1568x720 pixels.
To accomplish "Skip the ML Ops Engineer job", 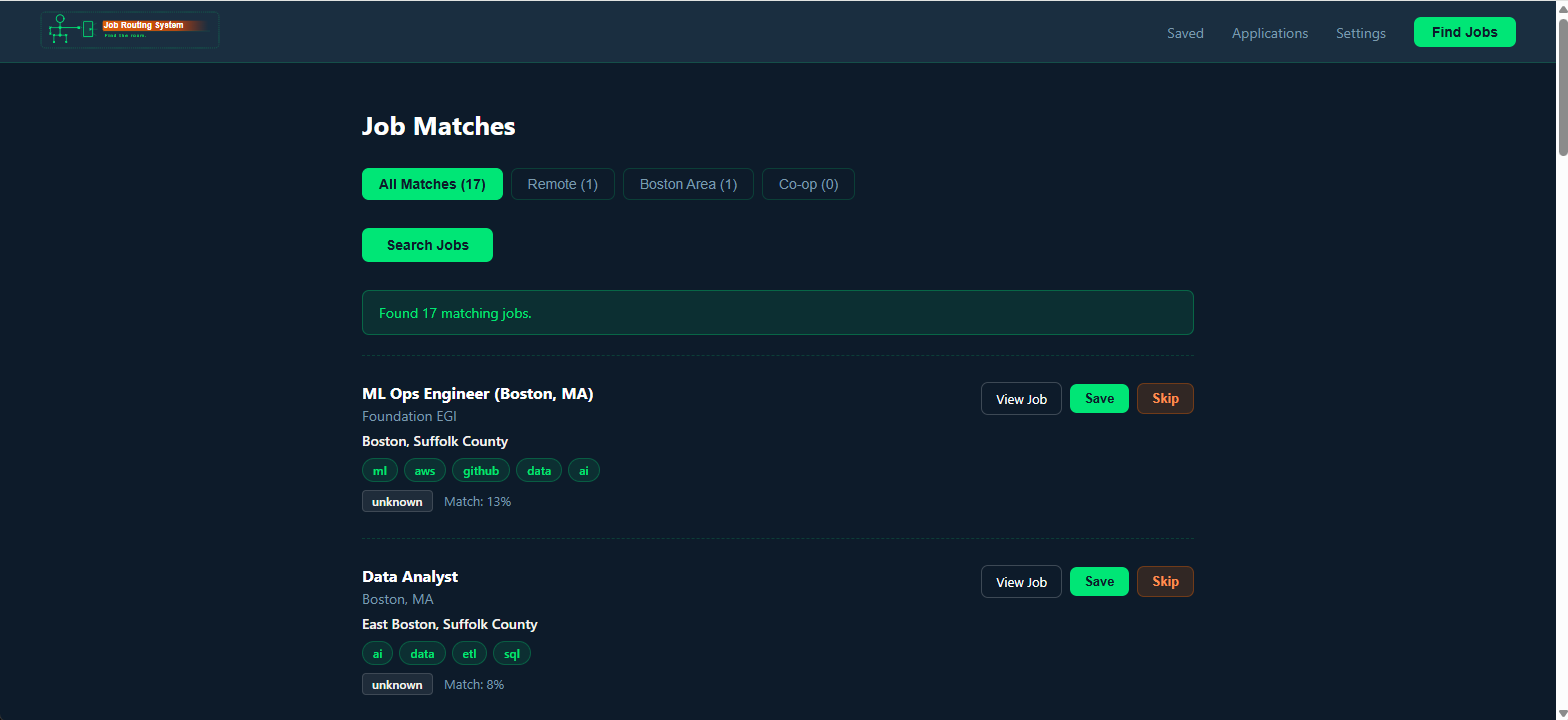I will (1165, 398).
